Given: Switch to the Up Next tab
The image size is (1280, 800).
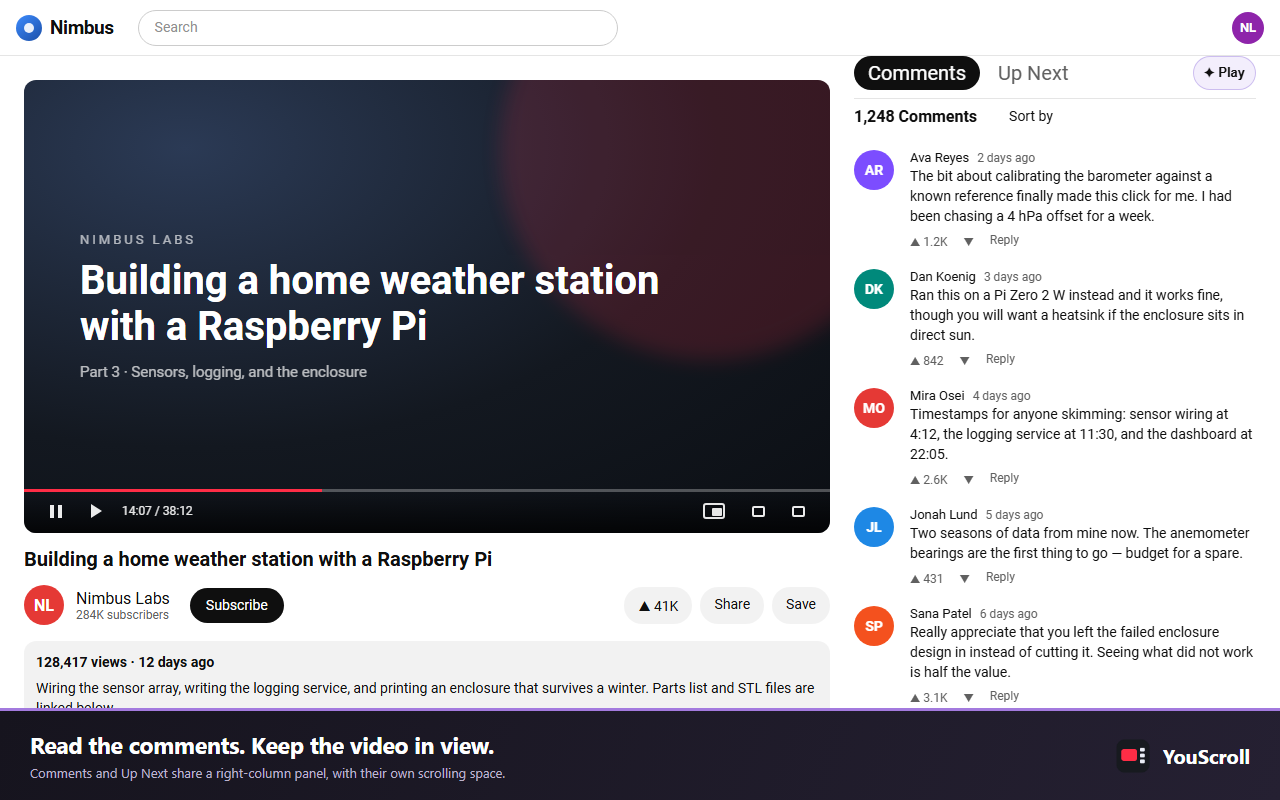Looking at the screenshot, I should pos(1033,73).
